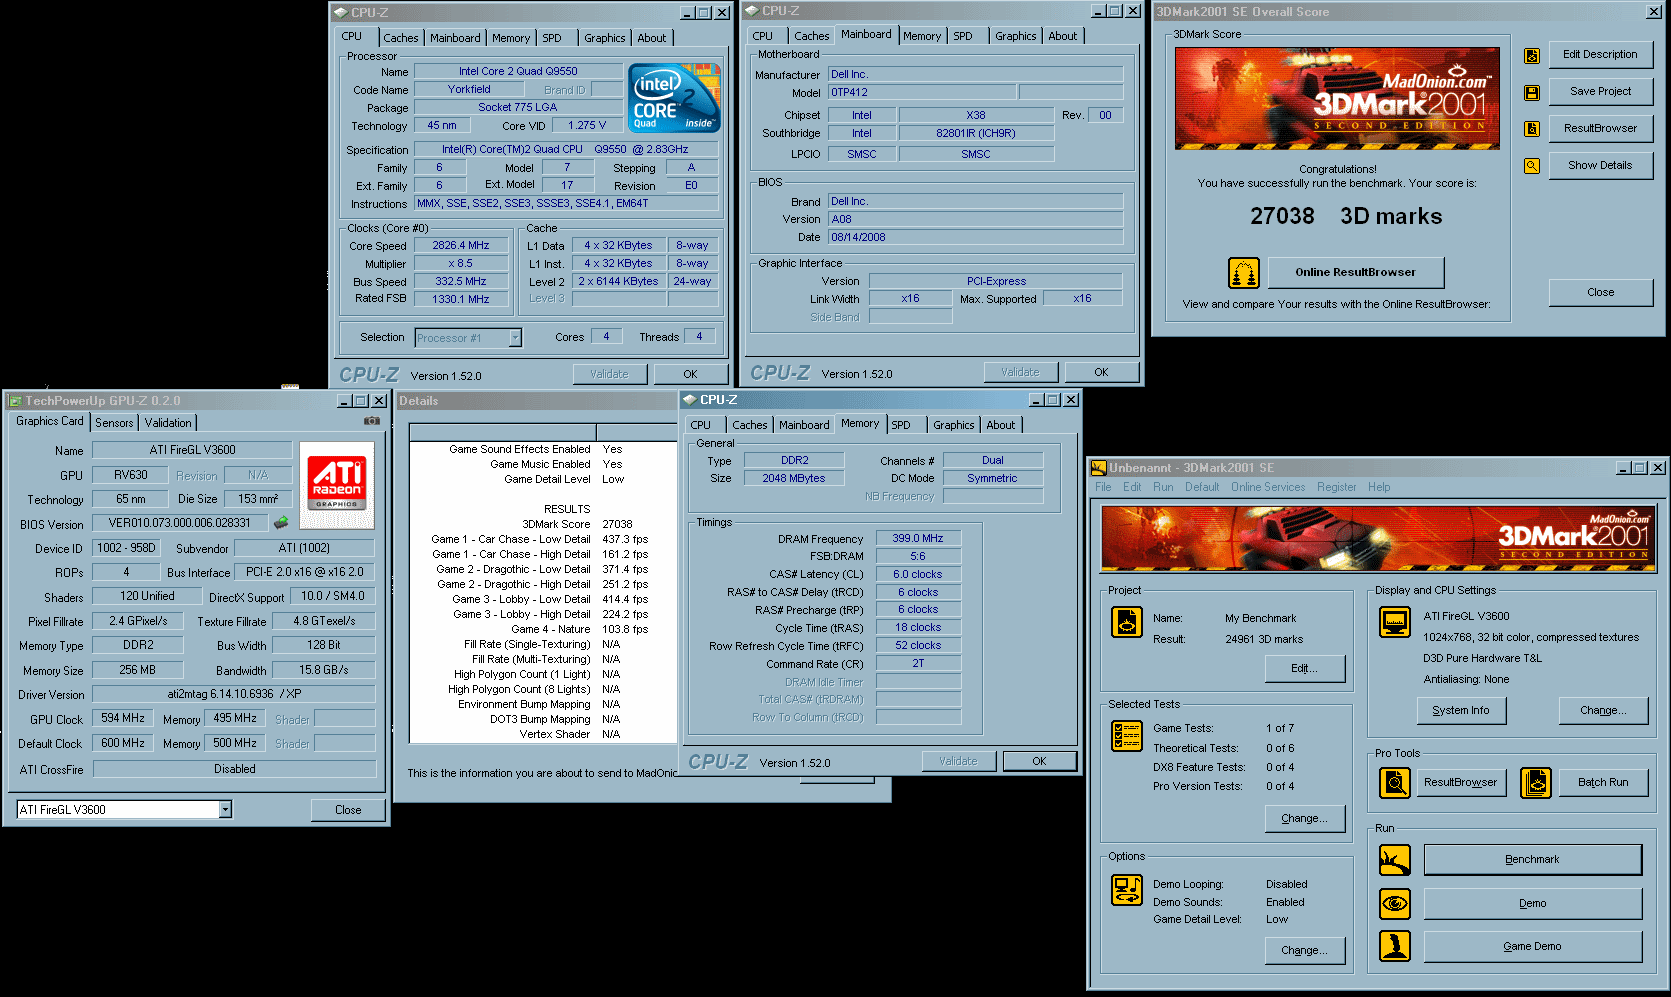The image size is (1671, 997).
Task: Click Close button in GPU-Z window
Action: click(x=348, y=810)
